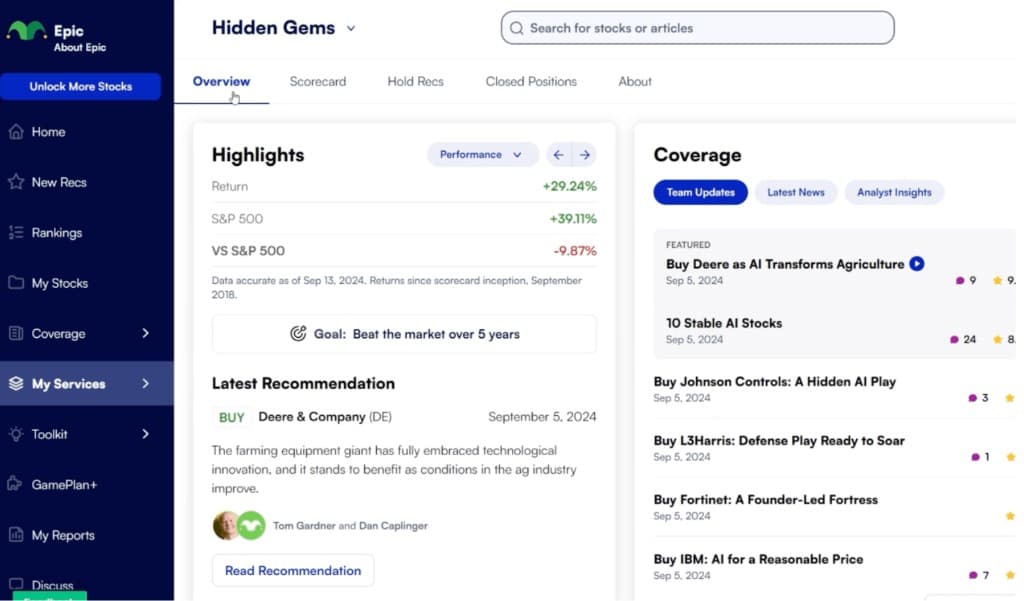Click the Goal: Beat the market box
The width and height of the screenshot is (1024, 601).
tap(404, 334)
